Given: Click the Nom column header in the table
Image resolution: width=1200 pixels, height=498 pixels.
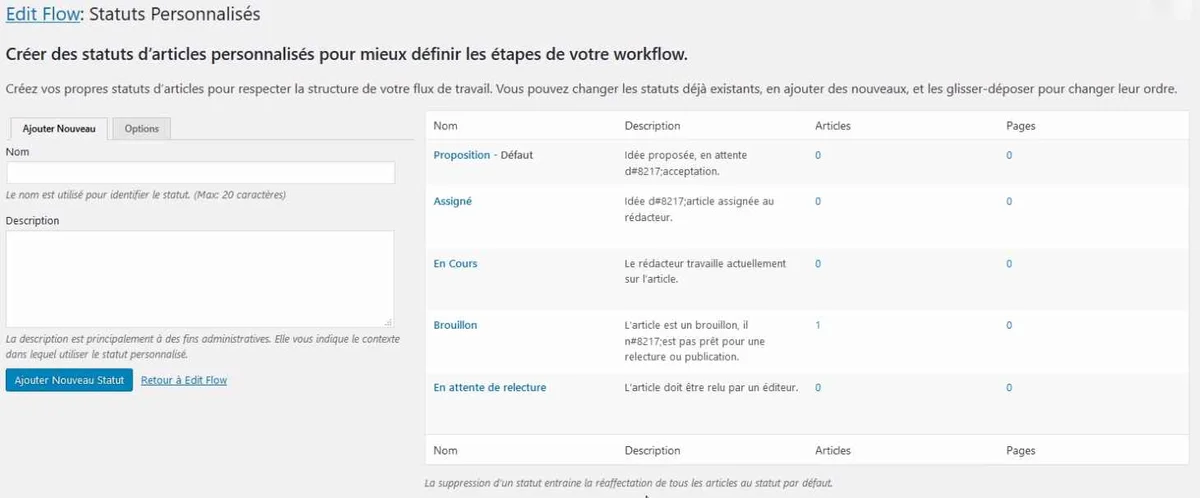Looking at the screenshot, I should (445, 126).
